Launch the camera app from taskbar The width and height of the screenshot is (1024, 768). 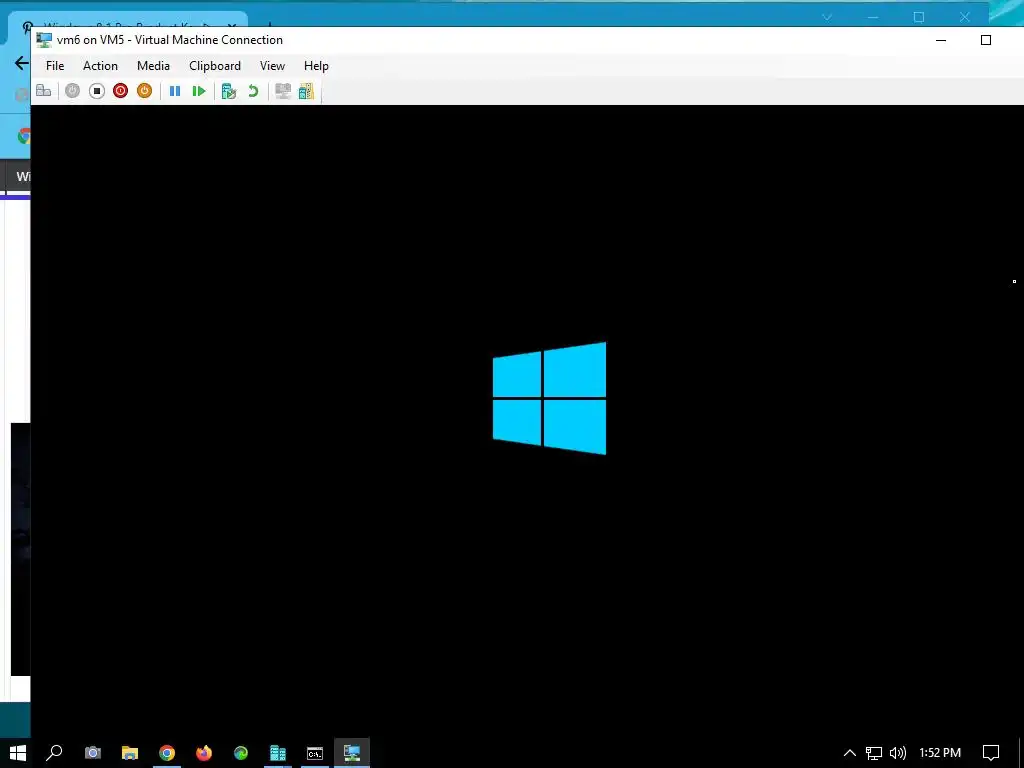pyautogui.click(x=93, y=753)
